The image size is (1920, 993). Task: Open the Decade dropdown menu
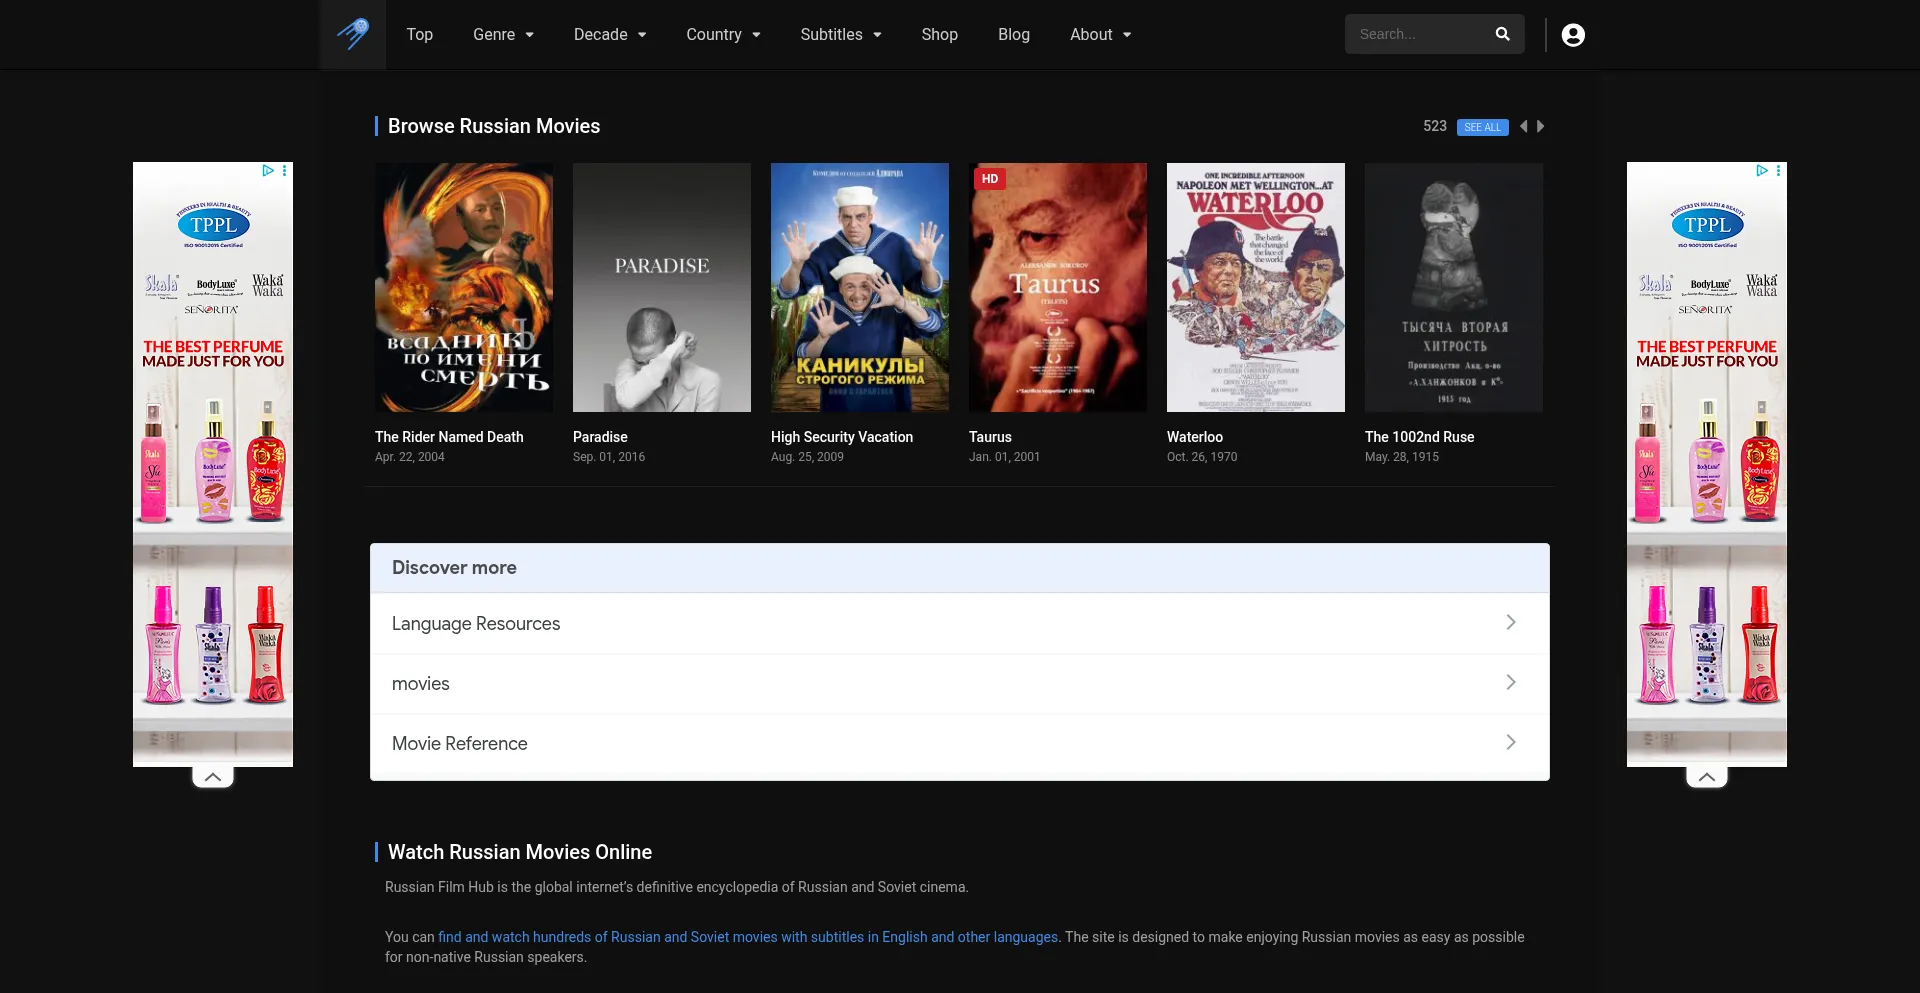click(x=610, y=34)
